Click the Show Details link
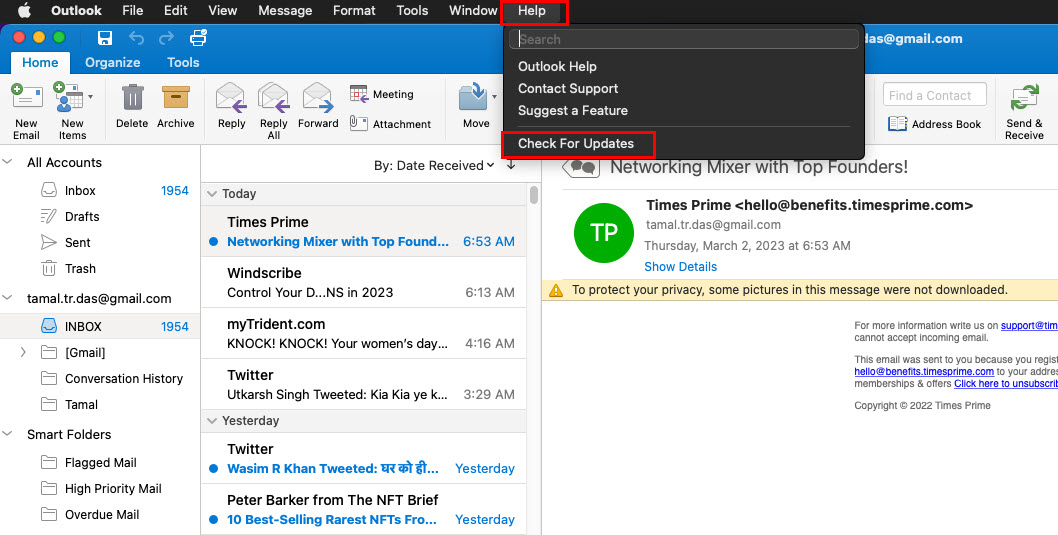This screenshot has height=535, width=1058. click(680, 267)
